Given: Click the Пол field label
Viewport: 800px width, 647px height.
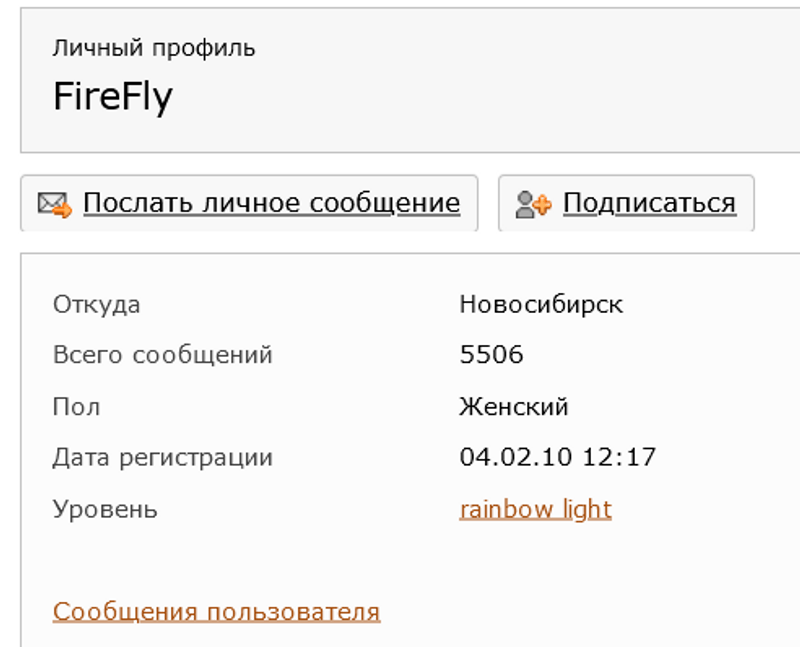Looking at the screenshot, I should coord(76,407).
